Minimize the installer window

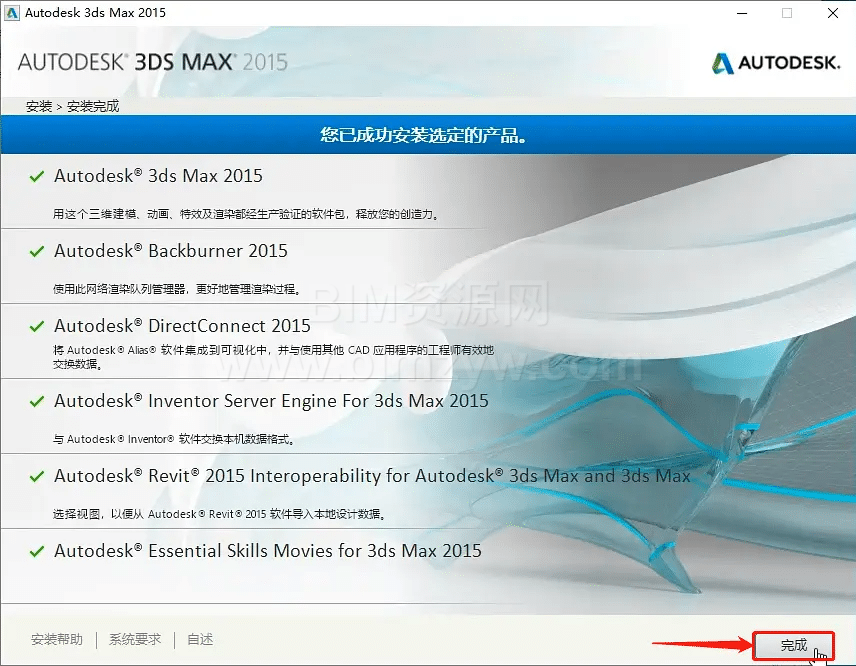click(742, 13)
